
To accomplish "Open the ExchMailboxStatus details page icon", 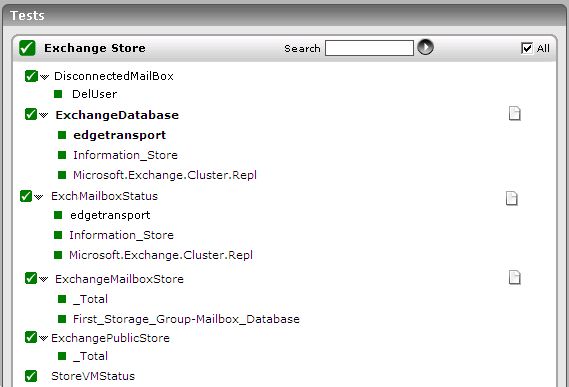I will click(x=512, y=198).
